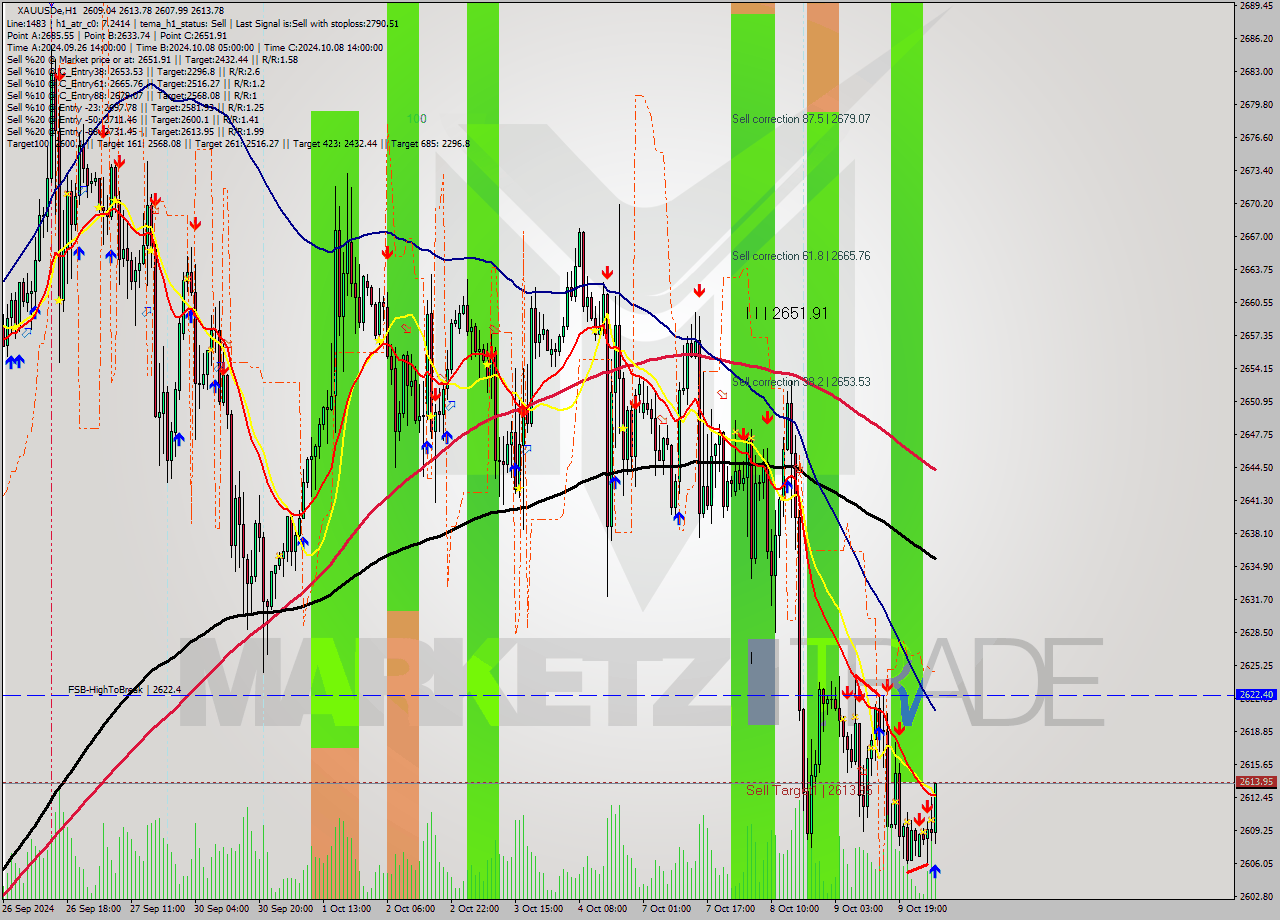Click the double blue up arrows at chart start
The height and width of the screenshot is (920, 1280).
(x=14, y=362)
